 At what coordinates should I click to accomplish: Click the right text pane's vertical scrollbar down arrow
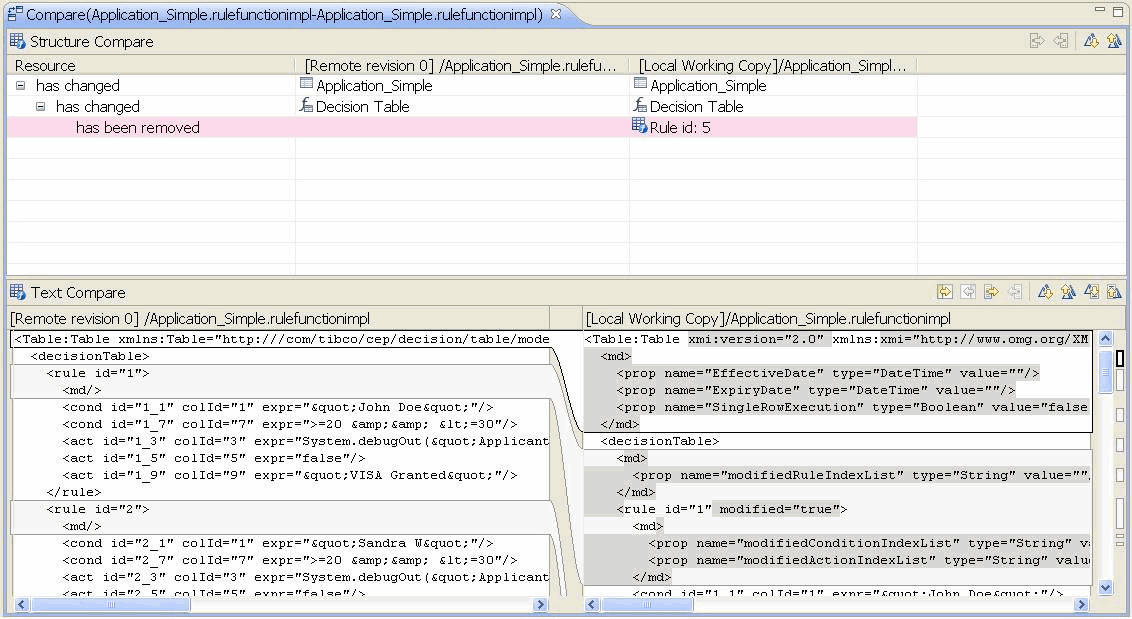pyautogui.click(x=1105, y=588)
